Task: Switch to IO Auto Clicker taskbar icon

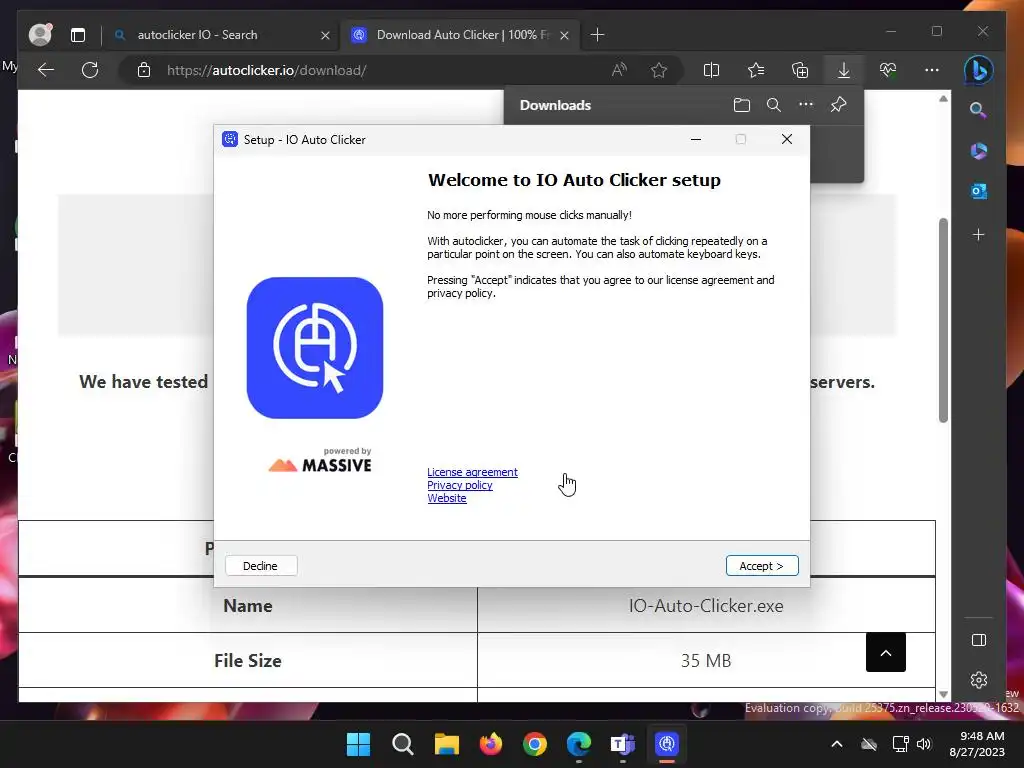Action: point(667,744)
